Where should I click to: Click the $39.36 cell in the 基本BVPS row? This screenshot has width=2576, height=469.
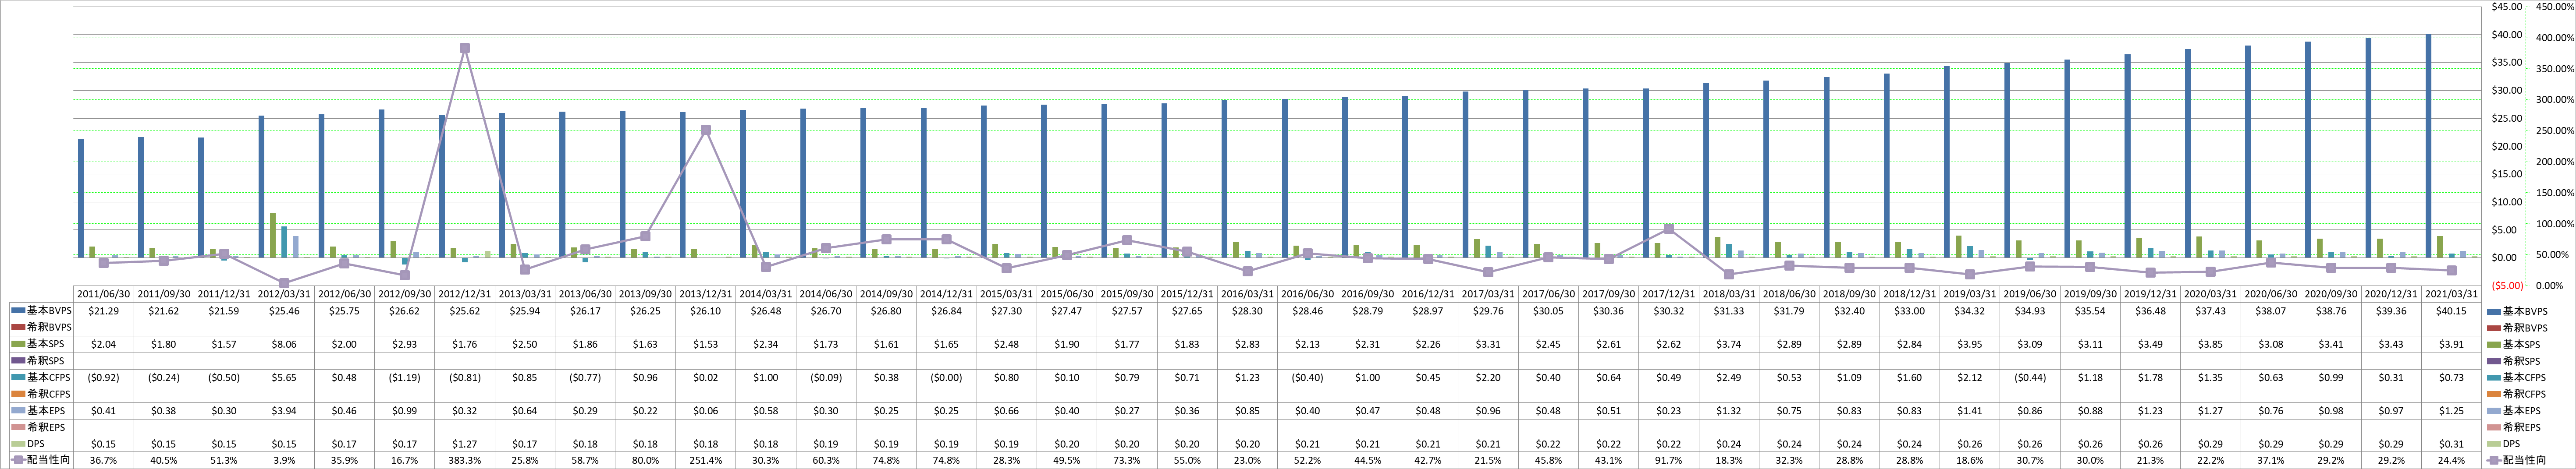tap(2392, 311)
